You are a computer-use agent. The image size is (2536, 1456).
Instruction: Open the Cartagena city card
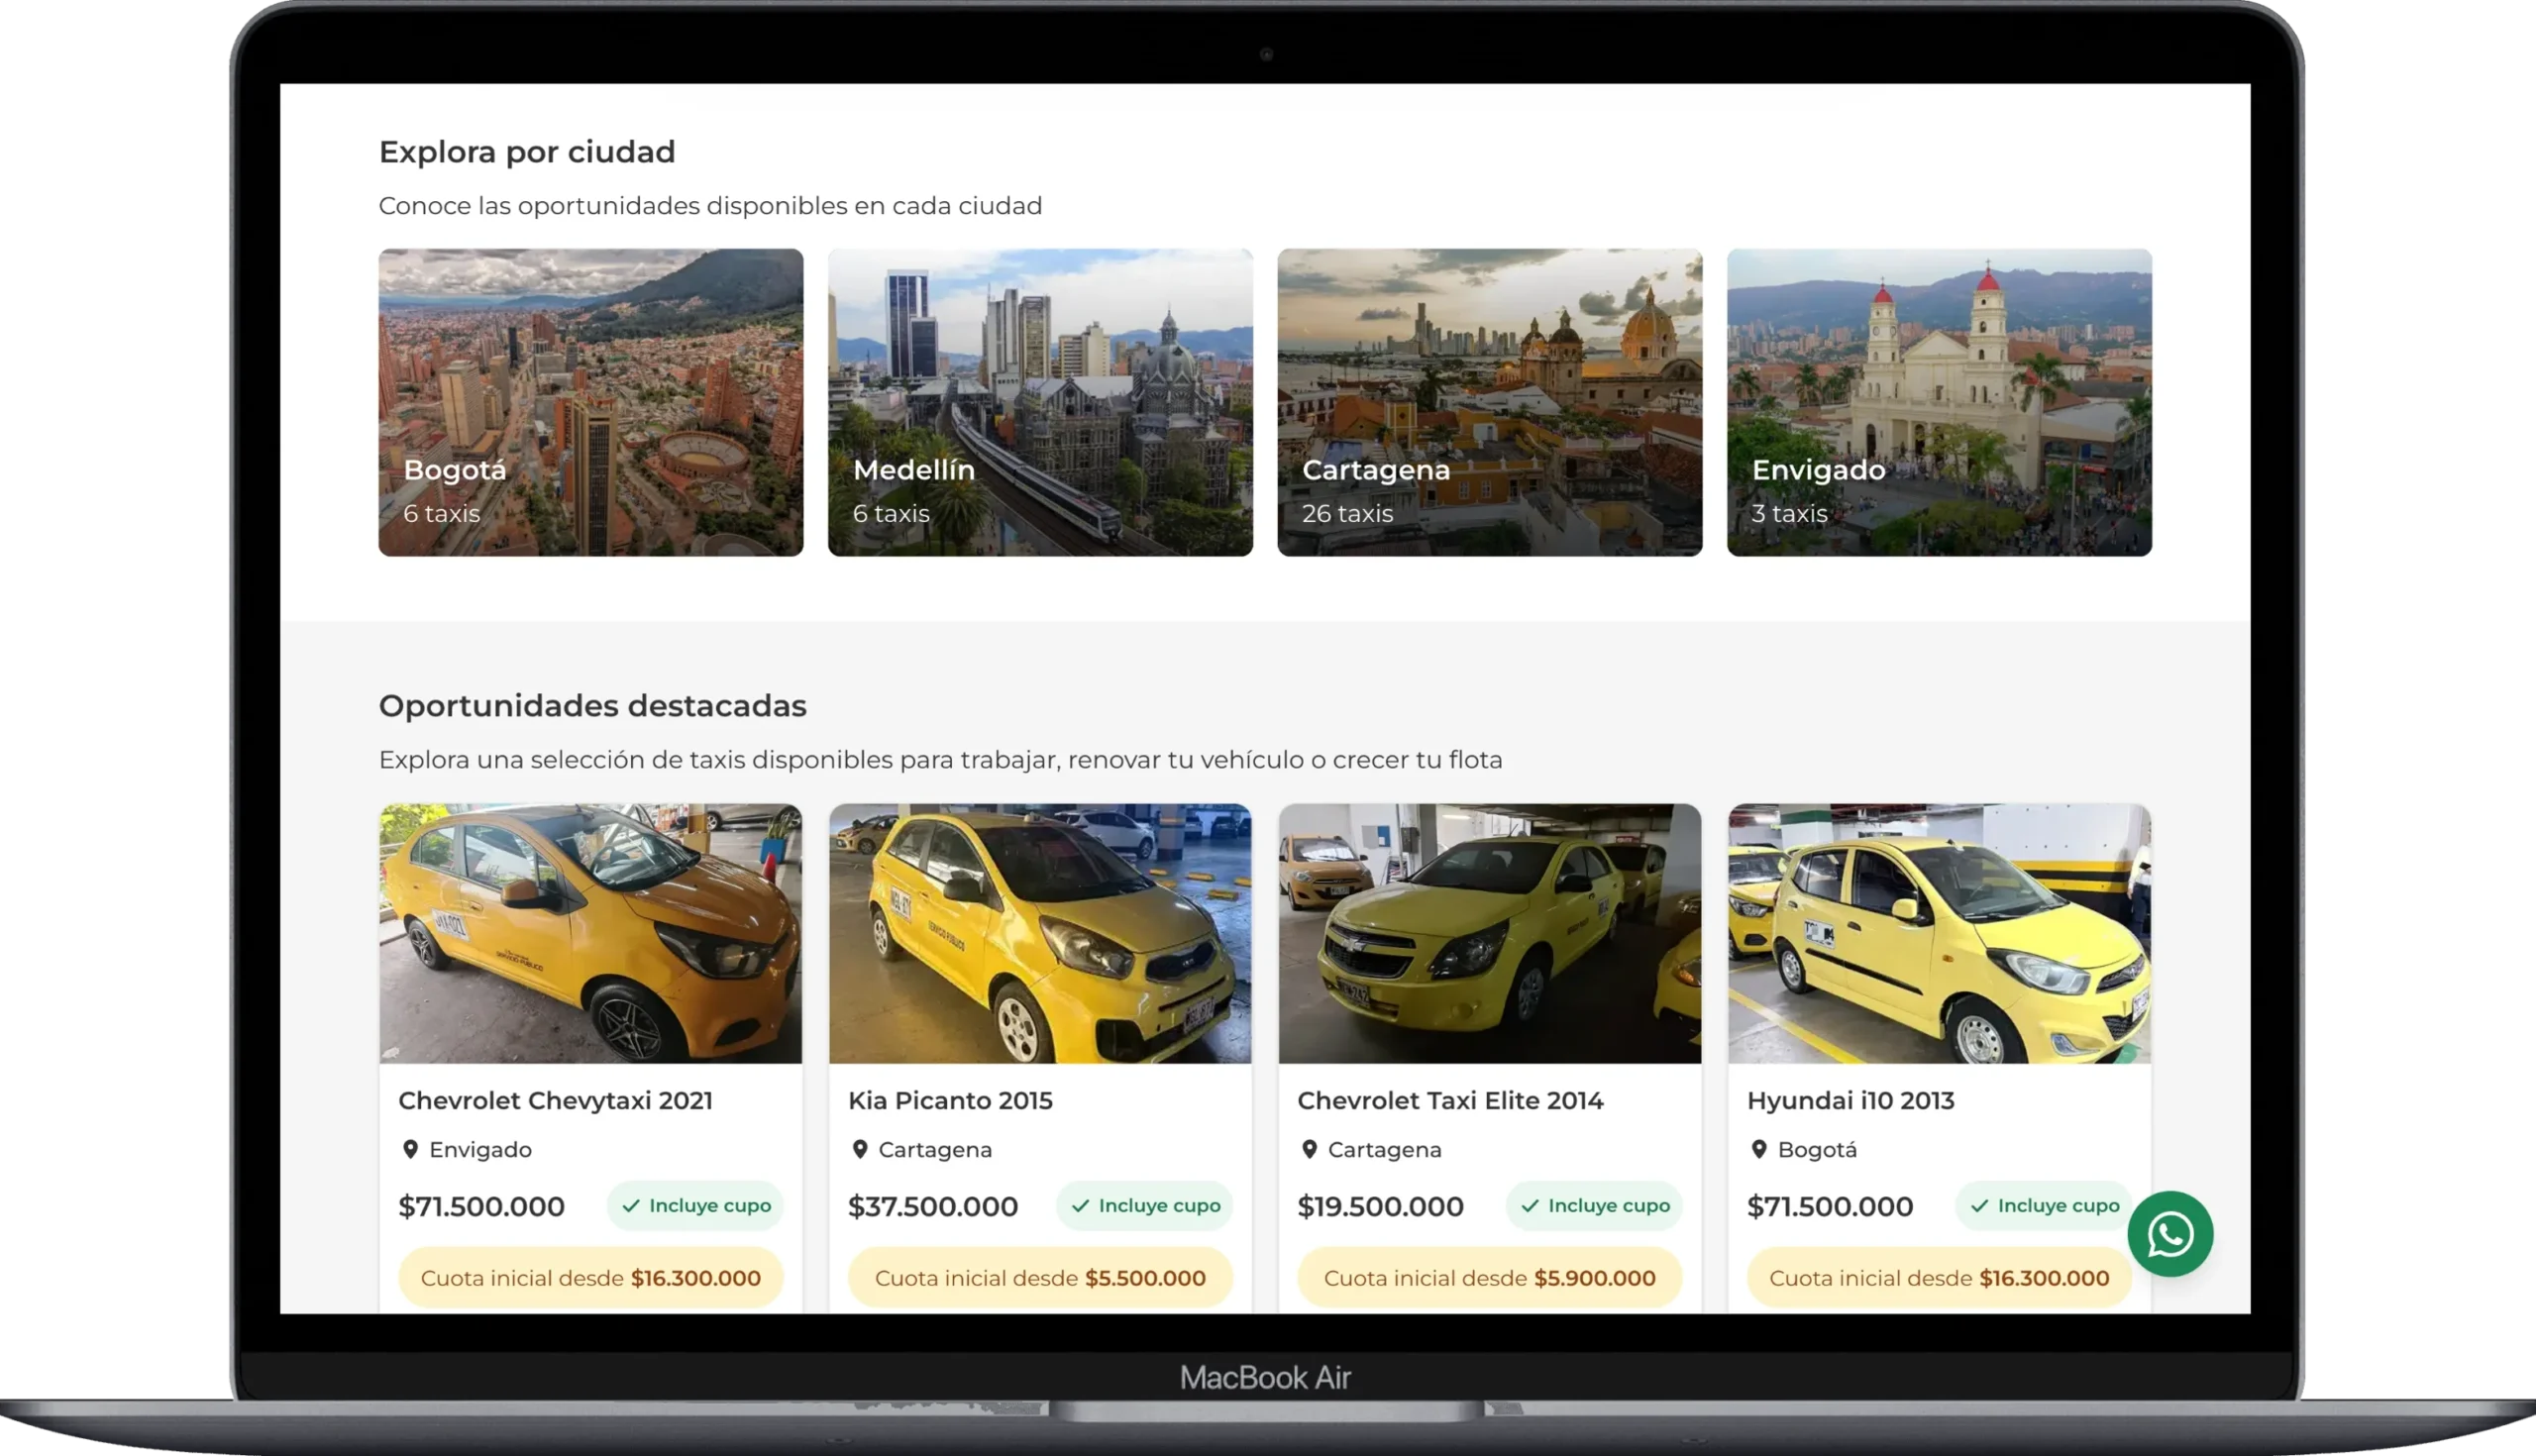1490,402
